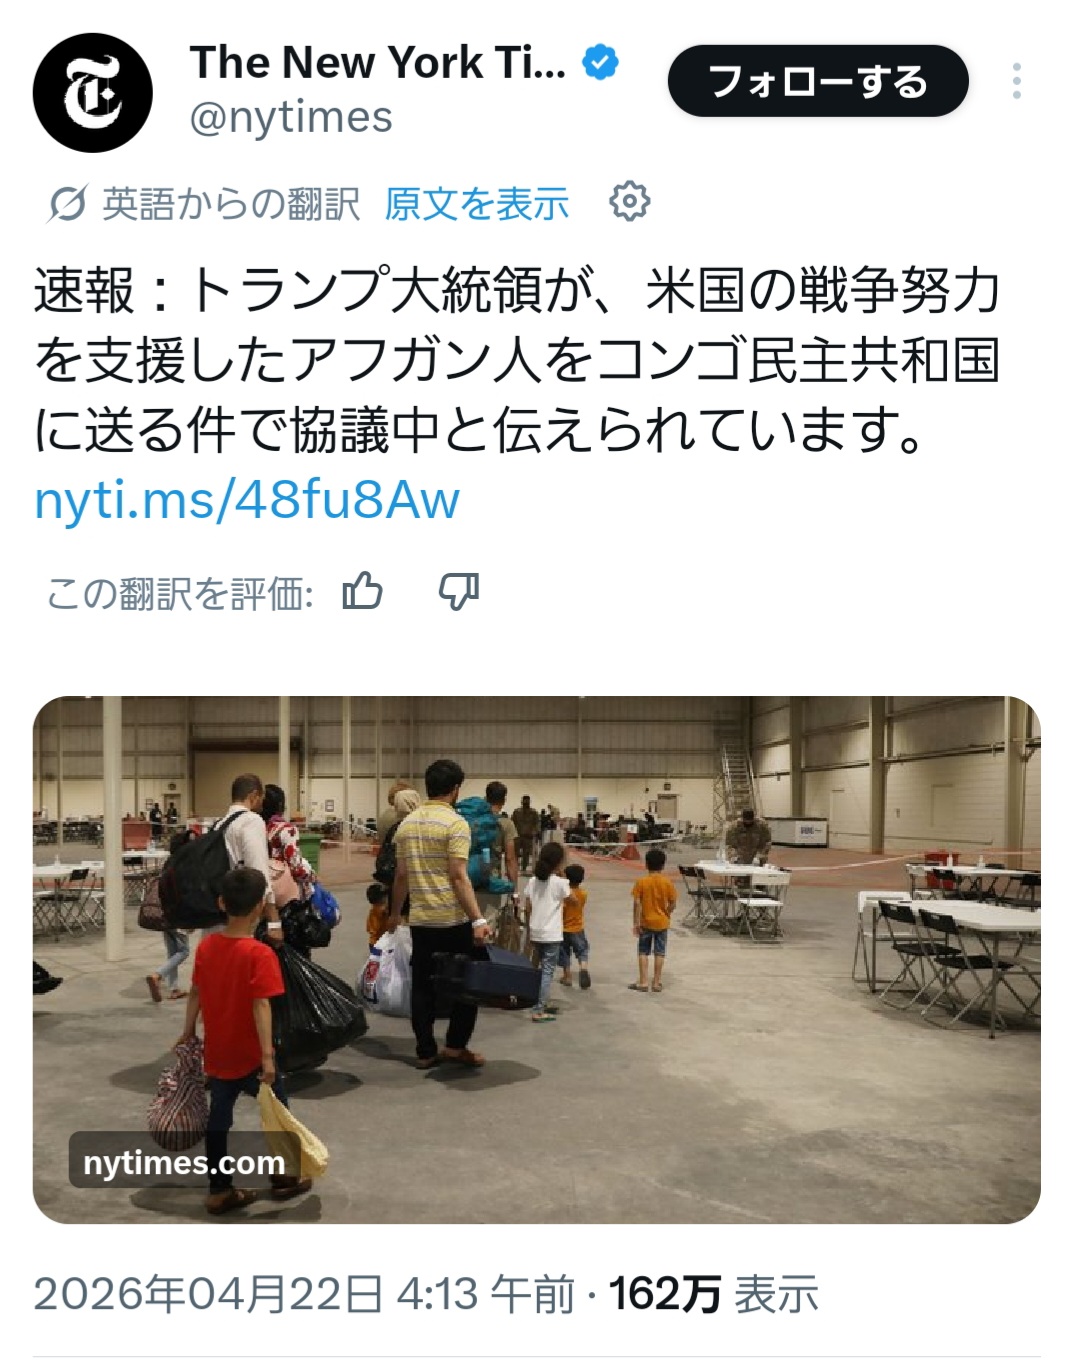
Task: Click the translation indicator icon
Action: [68, 204]
